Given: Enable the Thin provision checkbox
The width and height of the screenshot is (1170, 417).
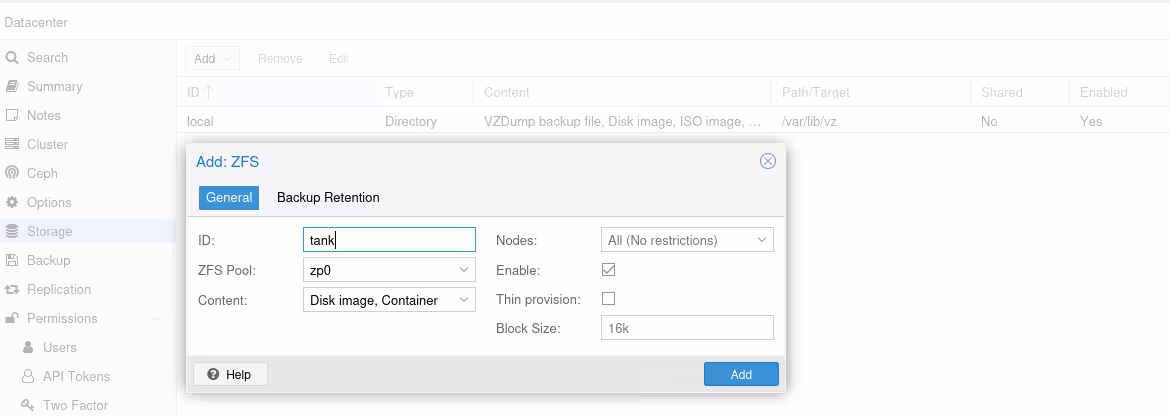Looking at the screenshot, I should point(608,299).
